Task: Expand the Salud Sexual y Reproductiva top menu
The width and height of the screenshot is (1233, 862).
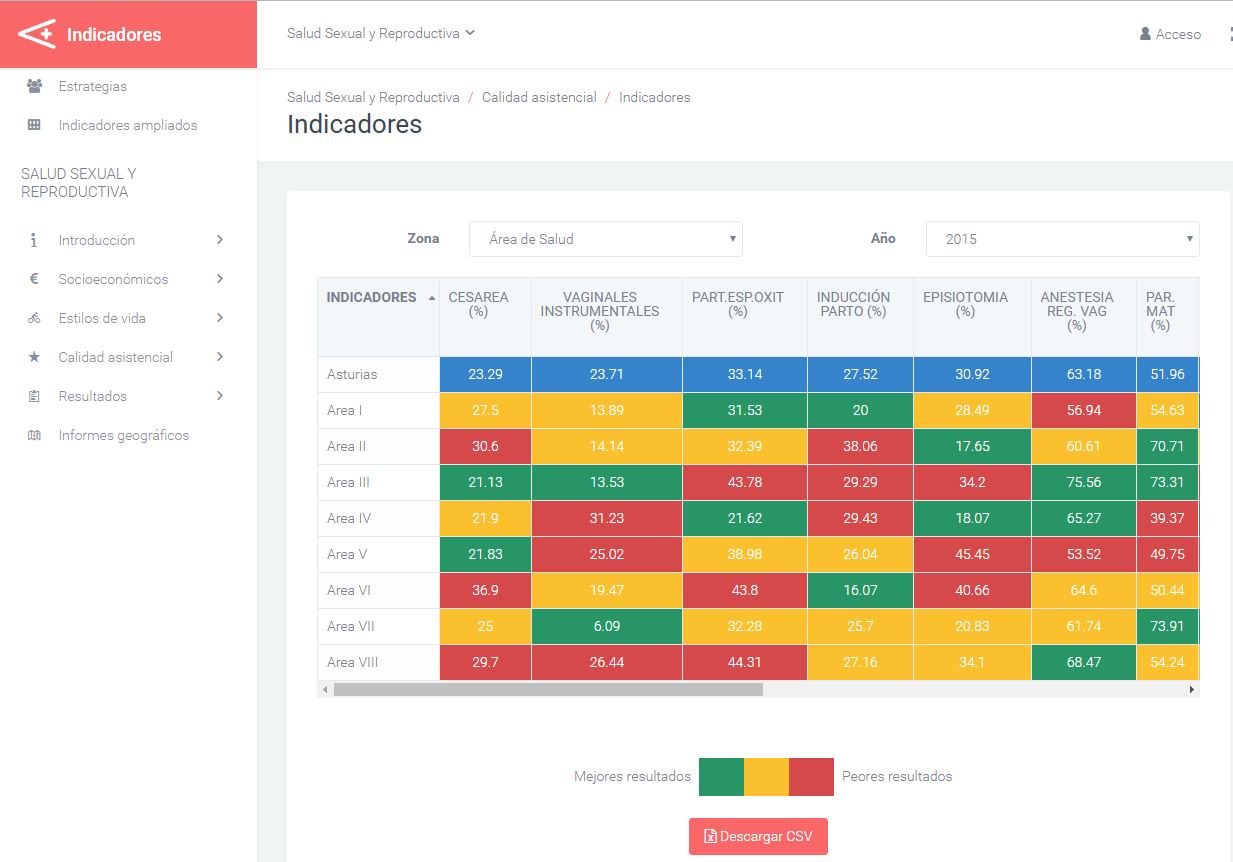Action: coord(380,33)
